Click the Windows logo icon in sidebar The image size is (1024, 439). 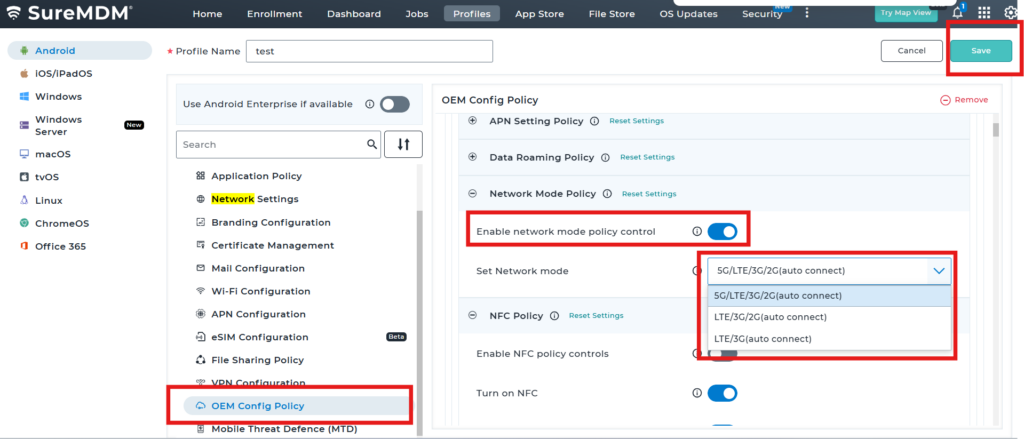coord(24,96)
